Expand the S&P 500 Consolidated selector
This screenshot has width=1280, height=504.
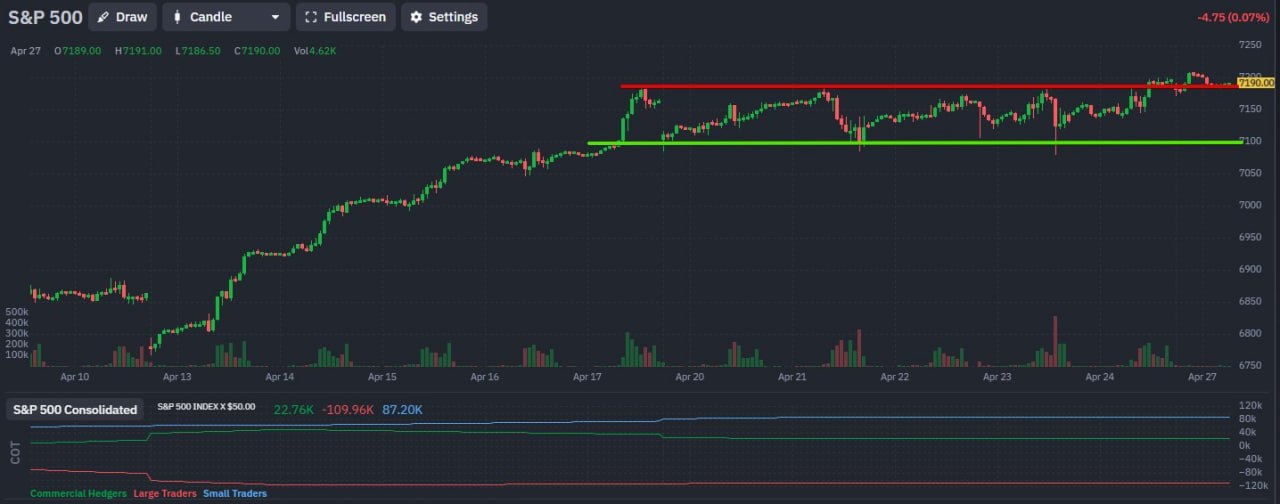(75, 410)
